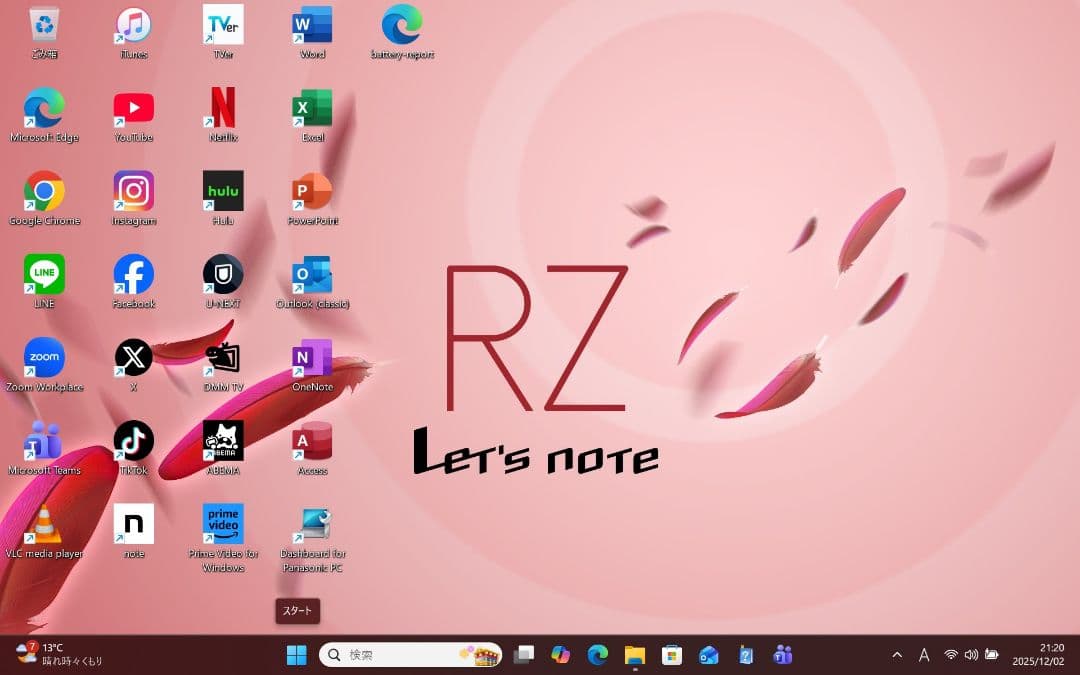Open the Hulu app

(x=222, y=191)
